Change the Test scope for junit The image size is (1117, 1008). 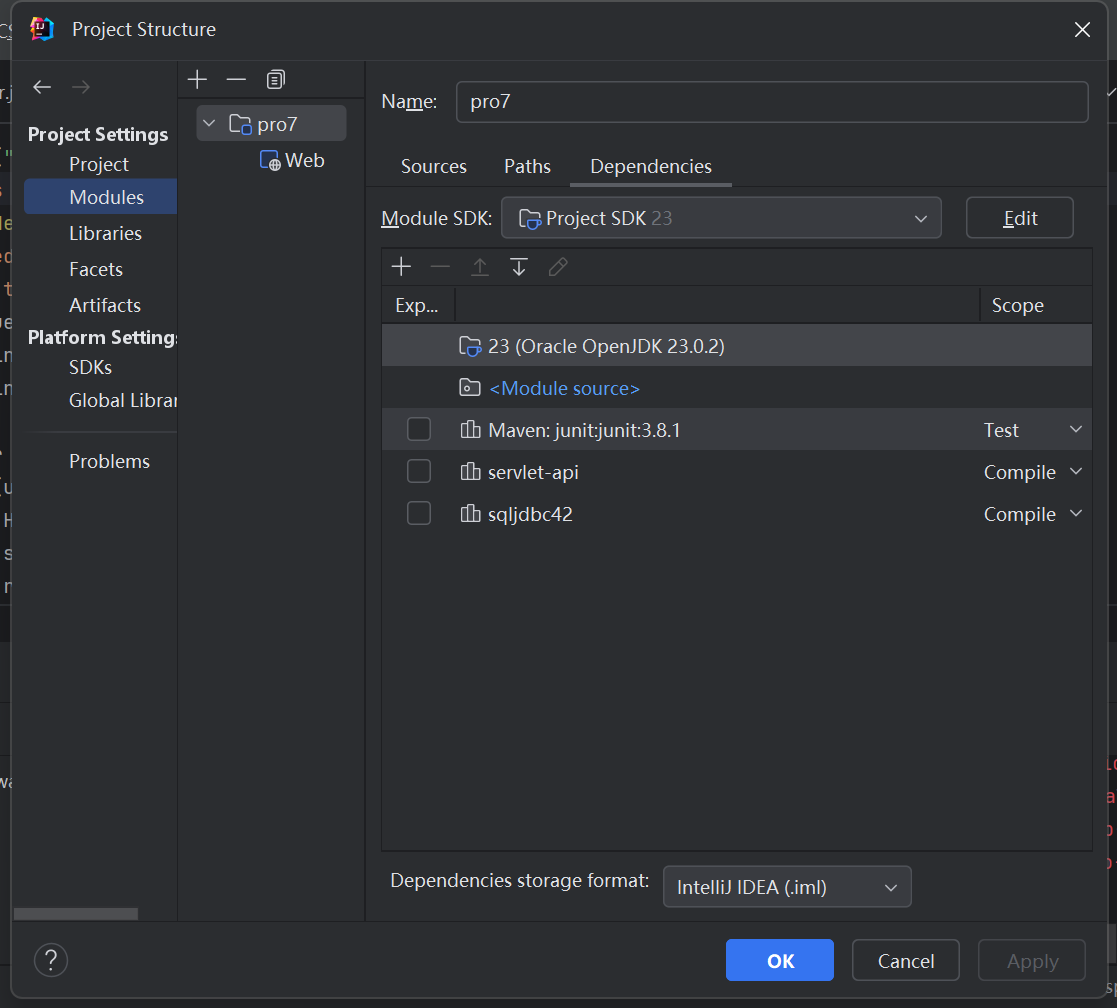pos(1032,430)
